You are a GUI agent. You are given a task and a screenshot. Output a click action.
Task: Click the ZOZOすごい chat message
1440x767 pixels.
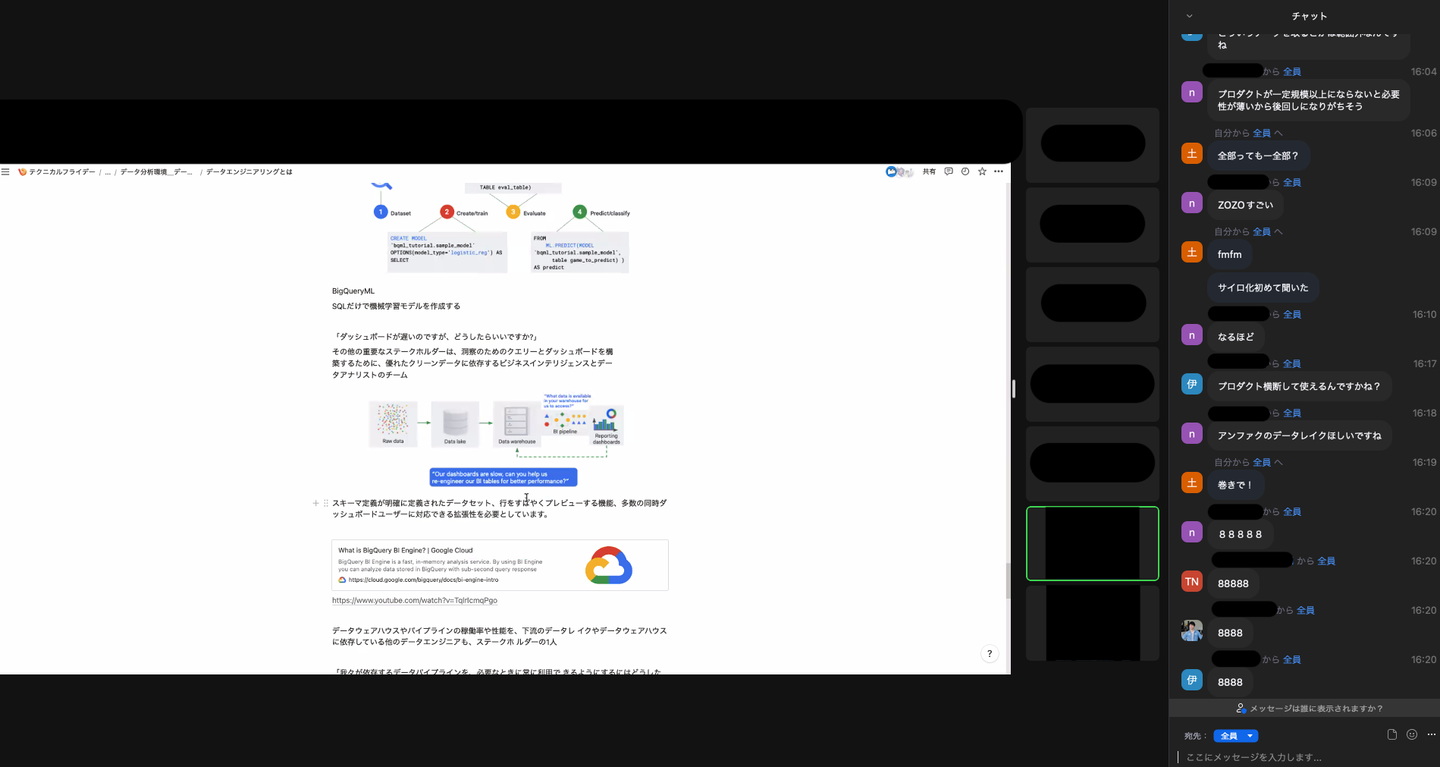pyautogui.click(x=1245, y=204)
